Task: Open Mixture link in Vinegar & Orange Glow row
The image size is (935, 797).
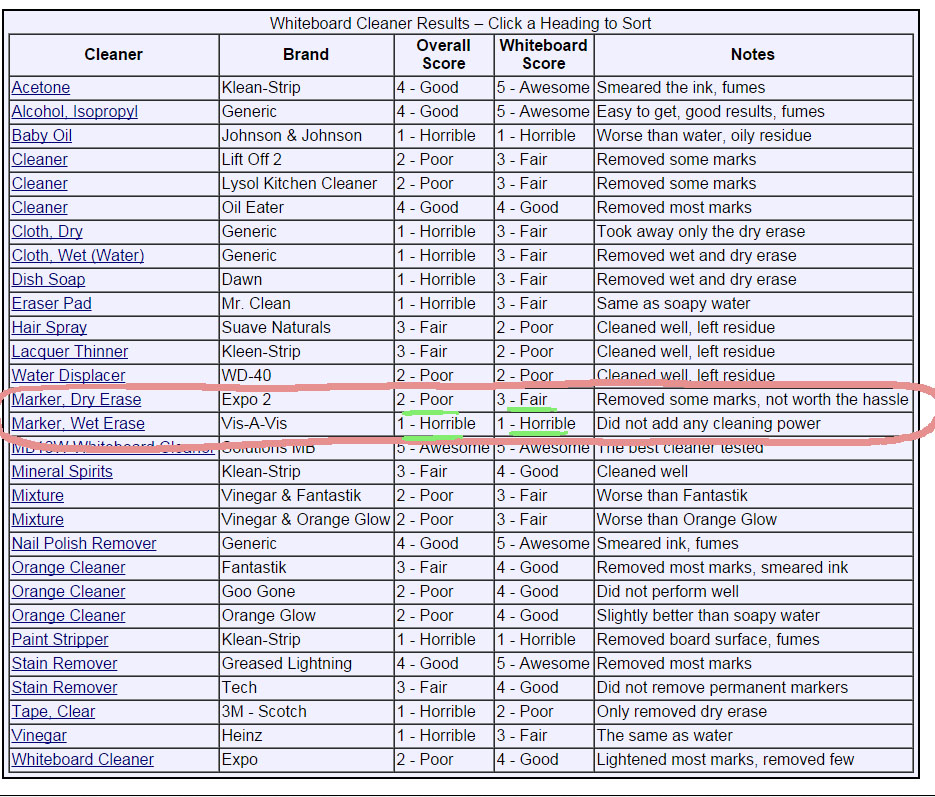Action: (x=38, y=519)
